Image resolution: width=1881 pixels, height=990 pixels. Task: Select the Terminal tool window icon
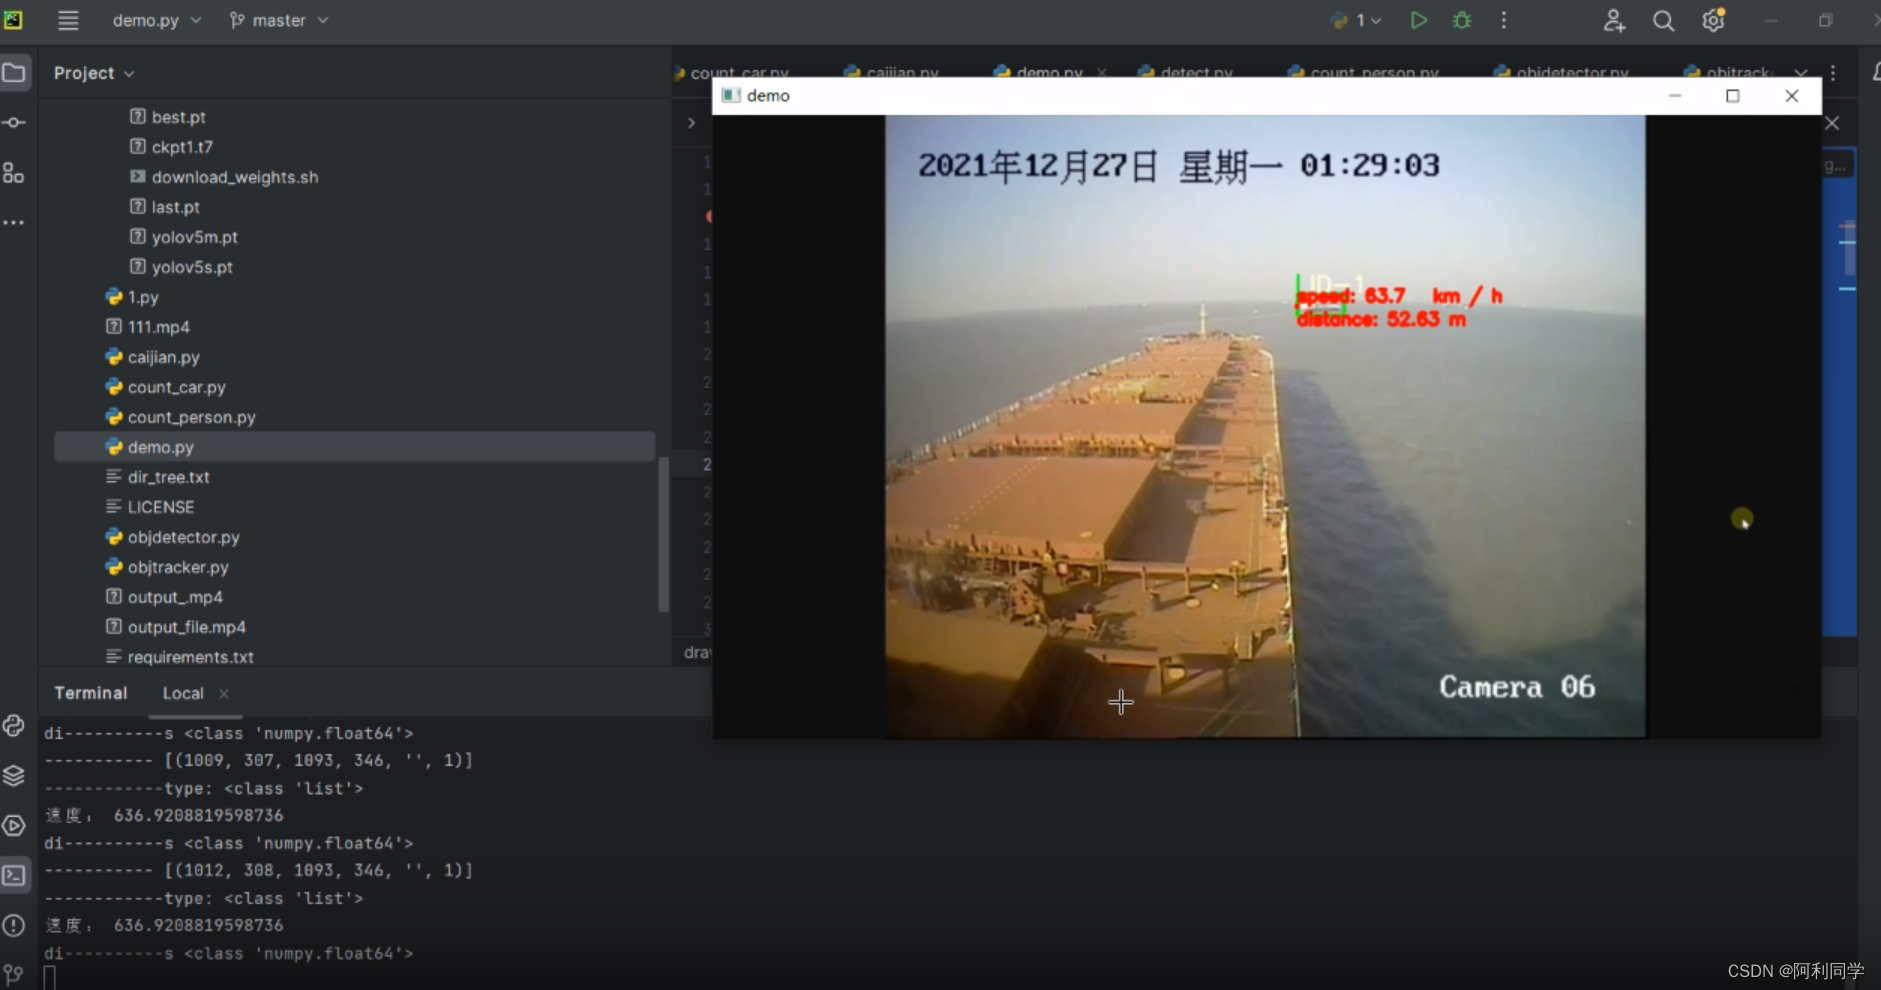pyautogui.click(x=14, y=875)
